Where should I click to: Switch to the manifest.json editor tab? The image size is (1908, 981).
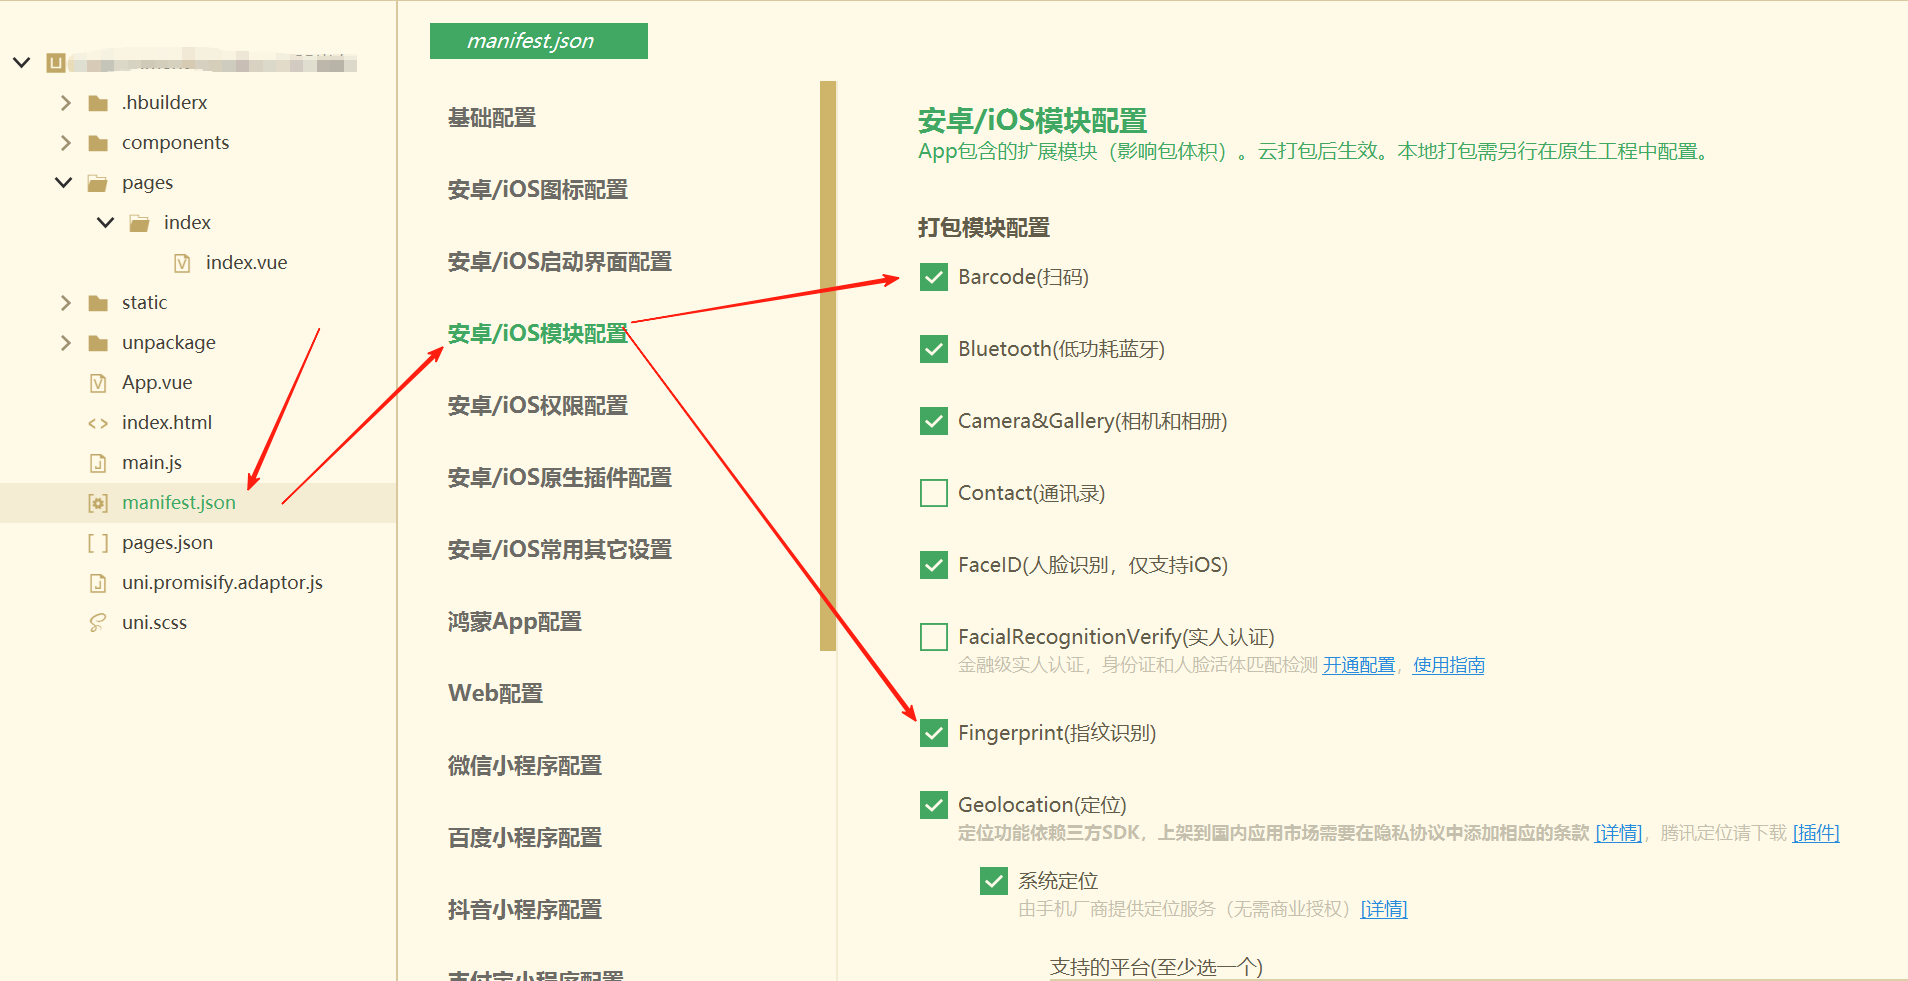538,41
